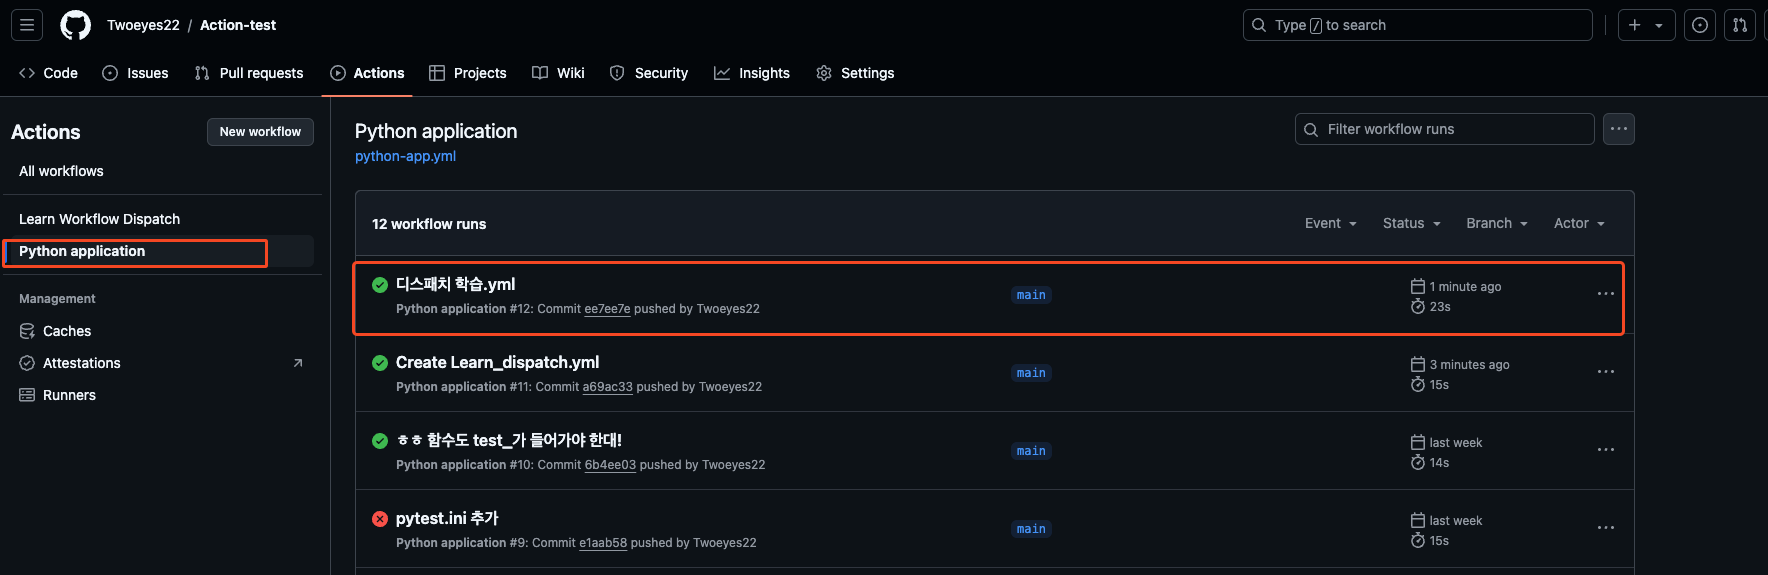Click the '23s' duration on run #12
Viewport: 1768px width, 575px height.
point(1440,307)
